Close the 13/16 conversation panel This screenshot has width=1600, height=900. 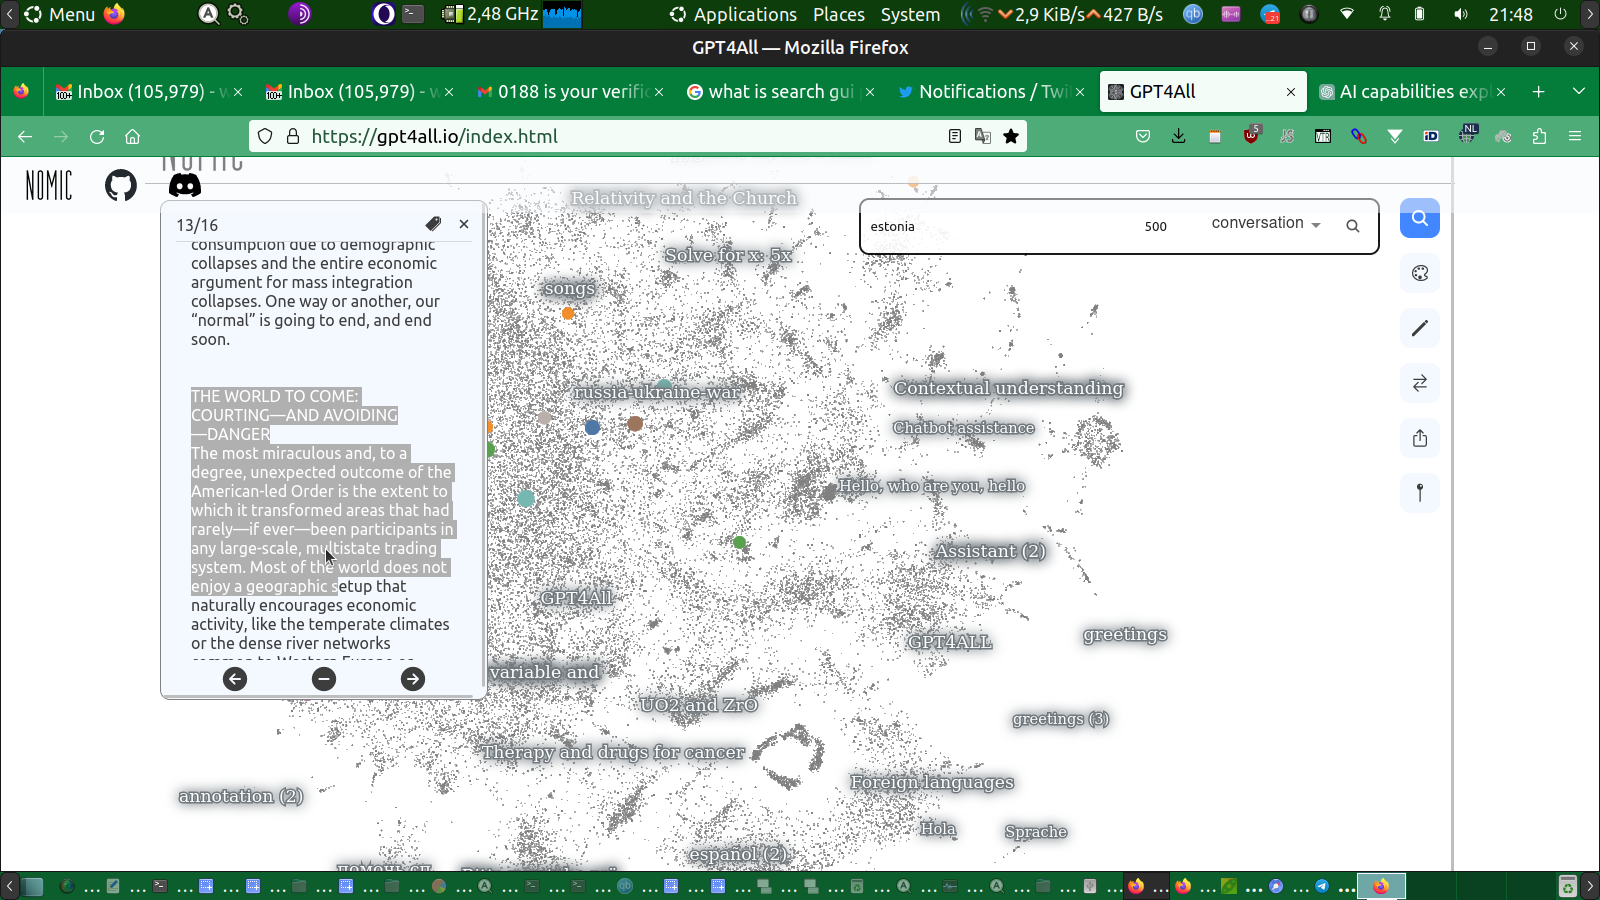(464, 224)
